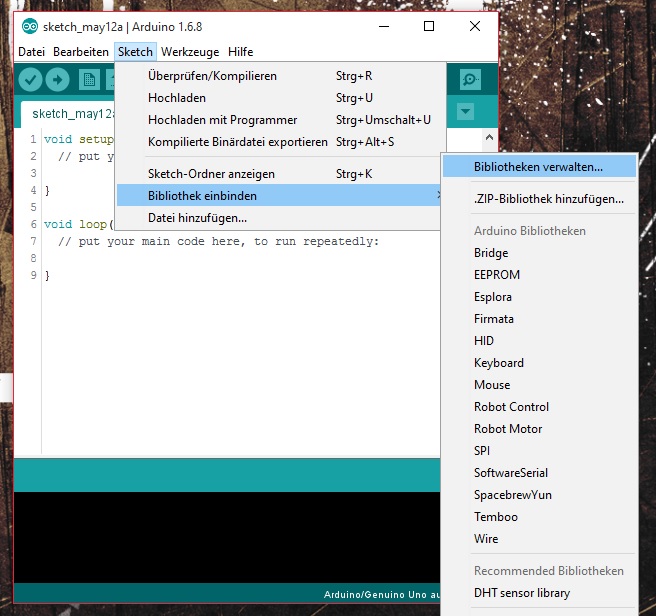Include the Bridge library
The image size is (656, 616).
(539, 253)
